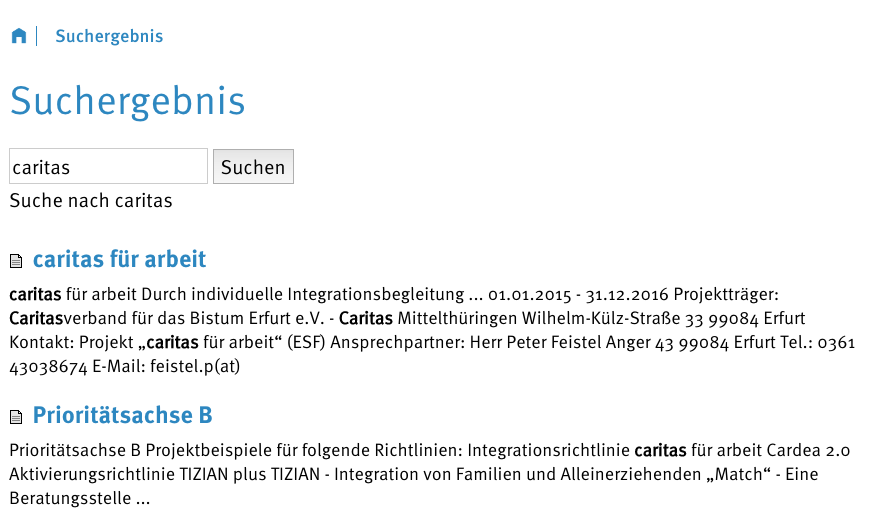Click the Suche nach caritas text
This screenshot has width=896, height=526.
[91, 201]
